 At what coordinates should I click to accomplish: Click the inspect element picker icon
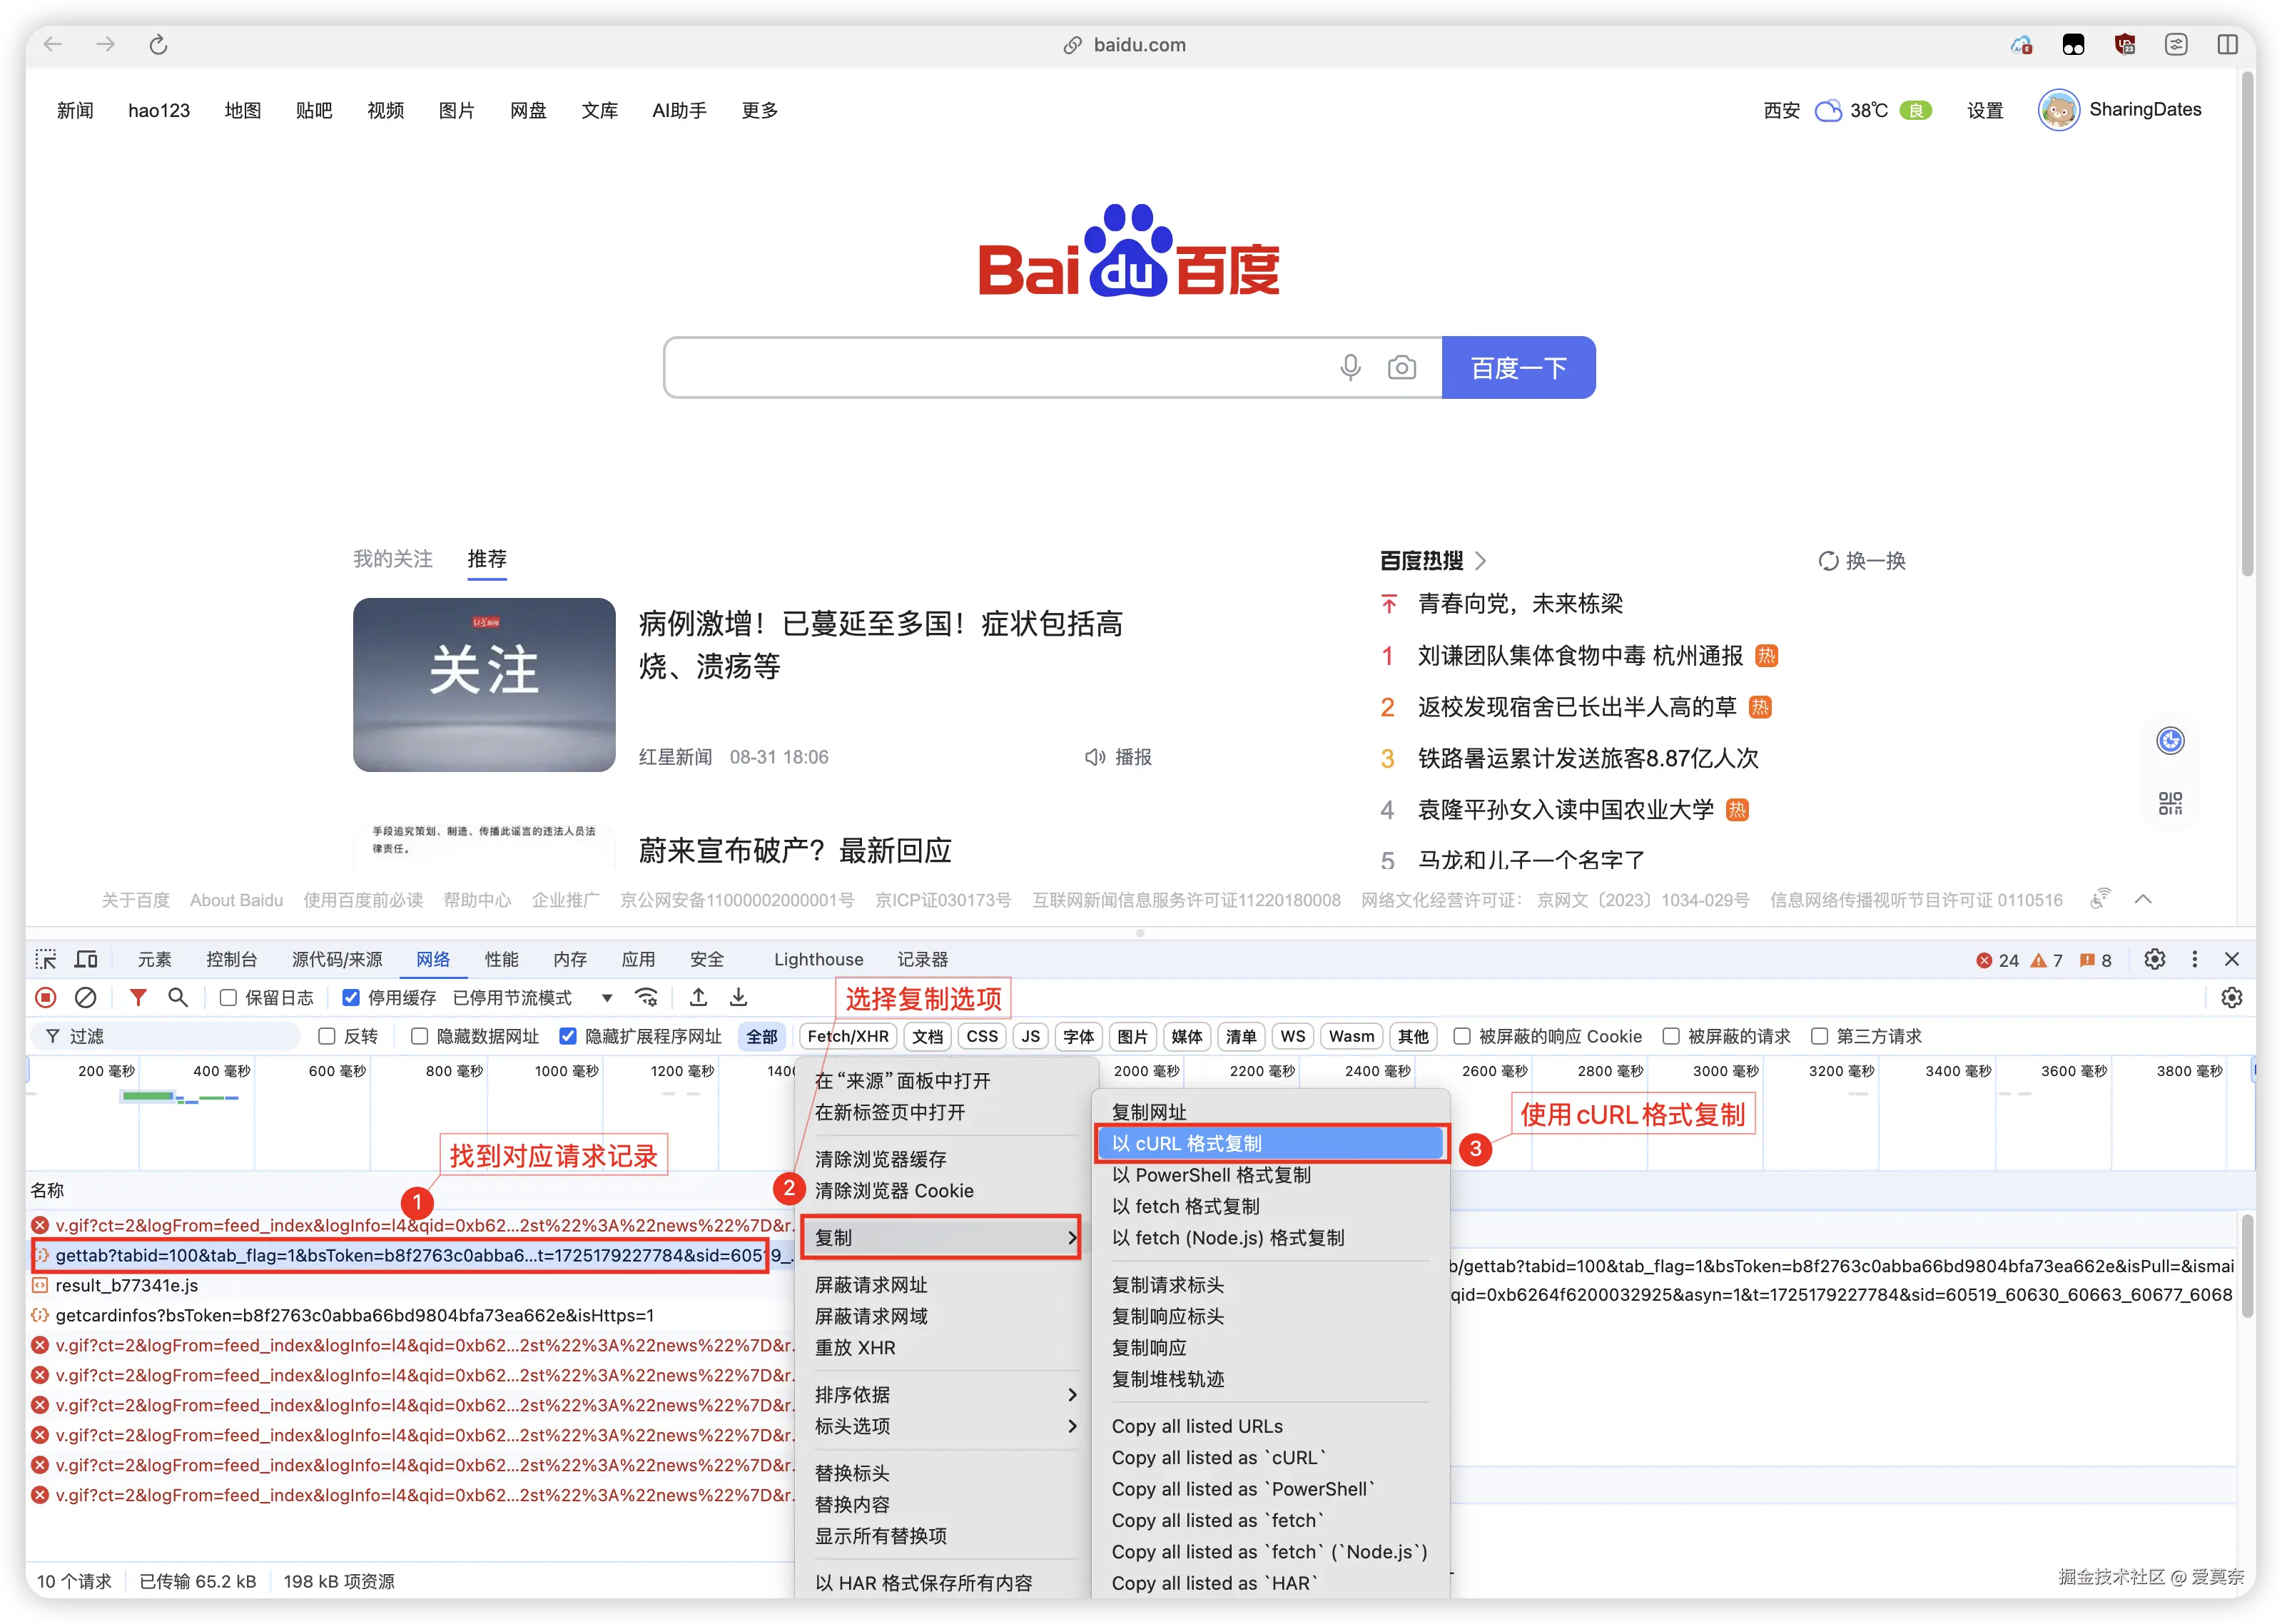(46, 959)
